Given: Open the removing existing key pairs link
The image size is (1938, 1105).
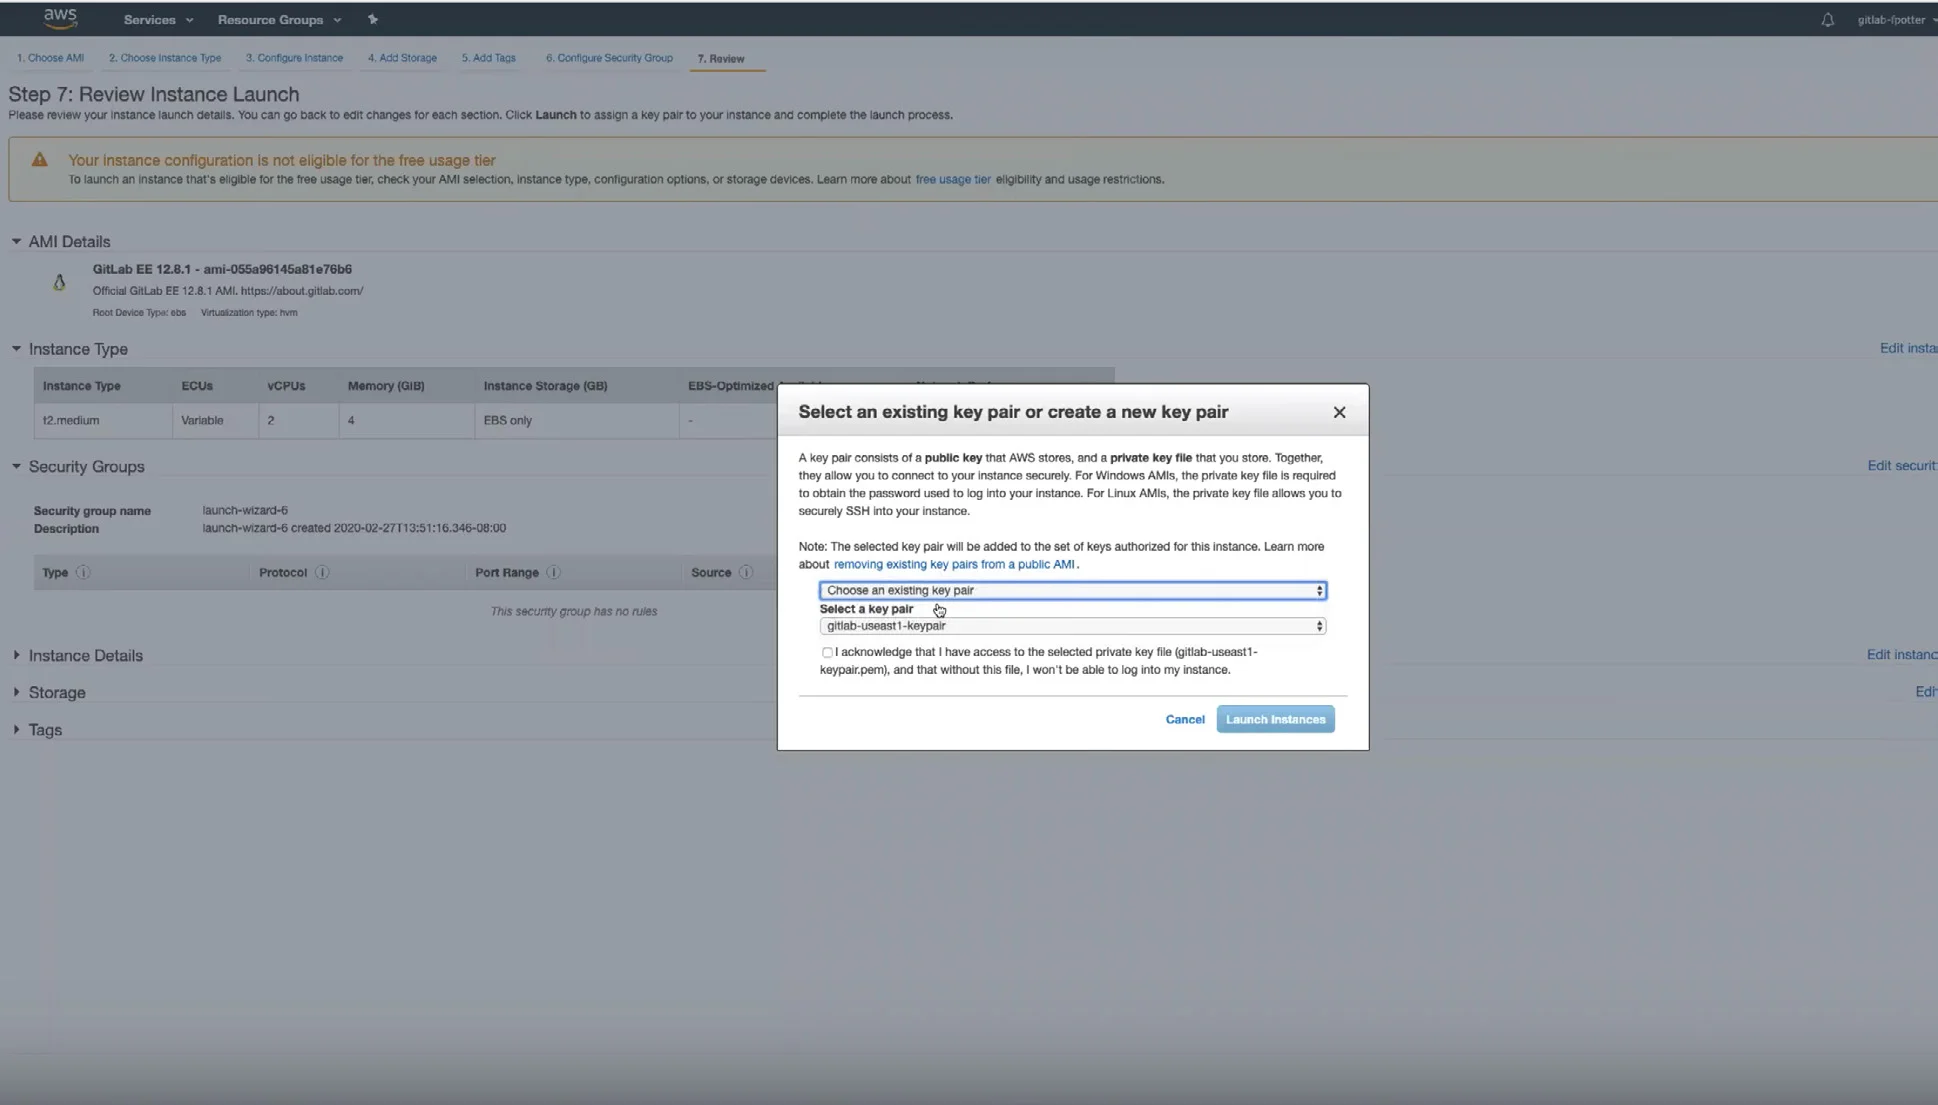Looking at the screenshot, I should click(x=954, y=564).
